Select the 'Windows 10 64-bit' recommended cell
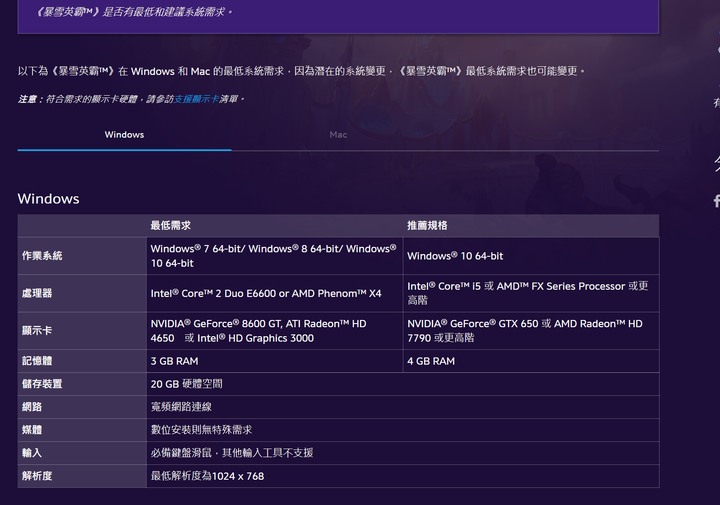This screenshot has height=505, width=720. 531,256
